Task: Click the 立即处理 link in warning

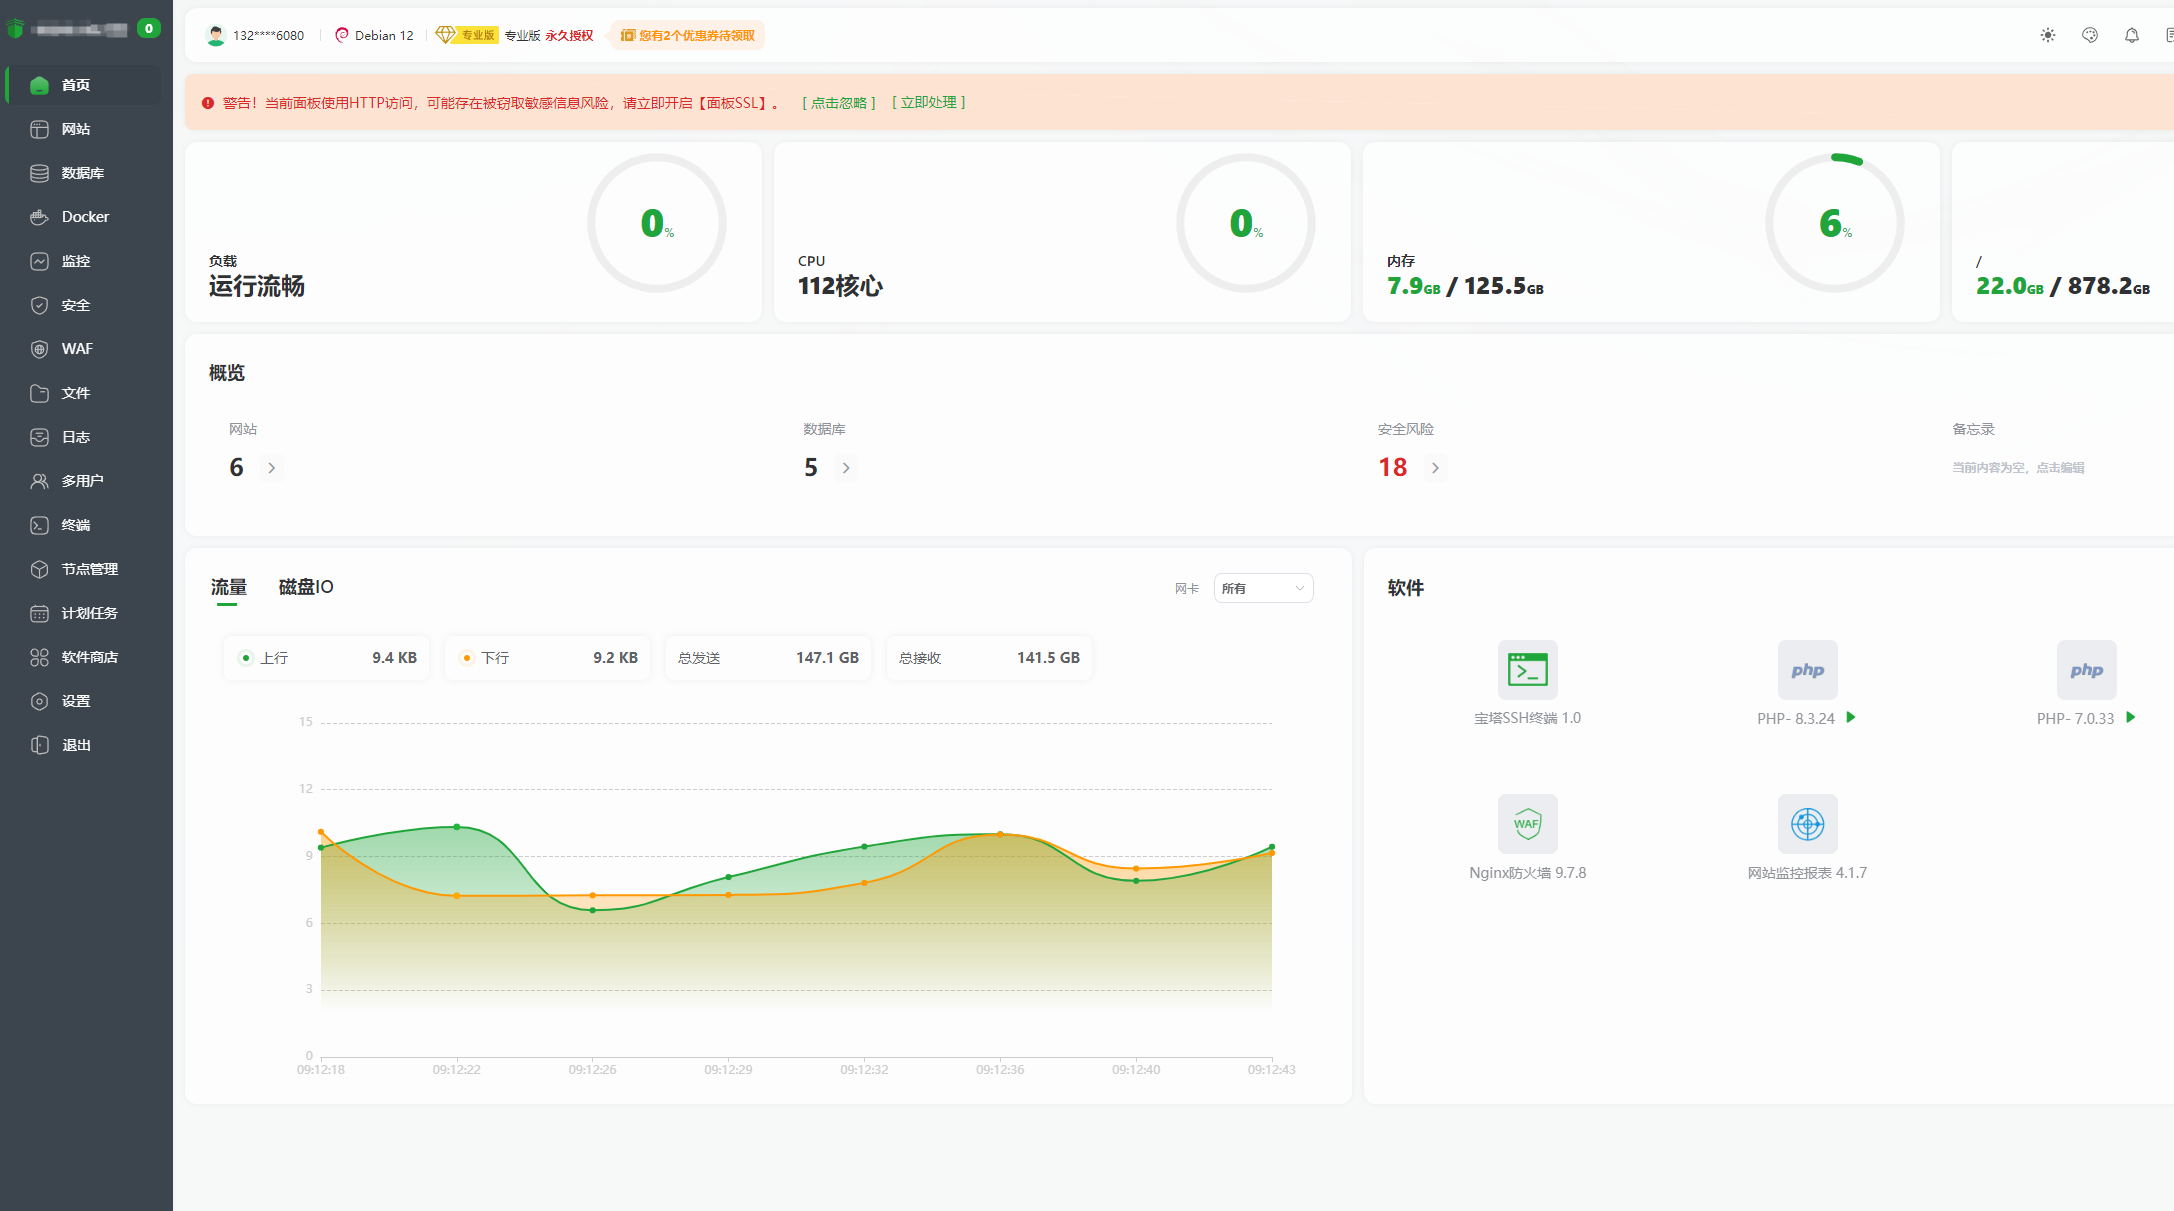Action: point(928,102)
